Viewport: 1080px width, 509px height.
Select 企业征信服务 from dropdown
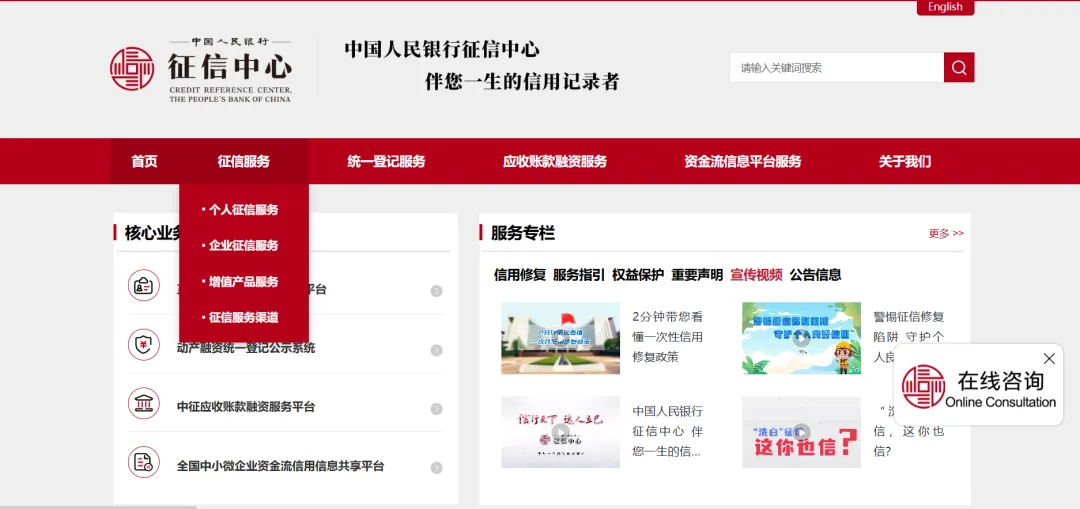pyautogui.click(x=244, y=246)
